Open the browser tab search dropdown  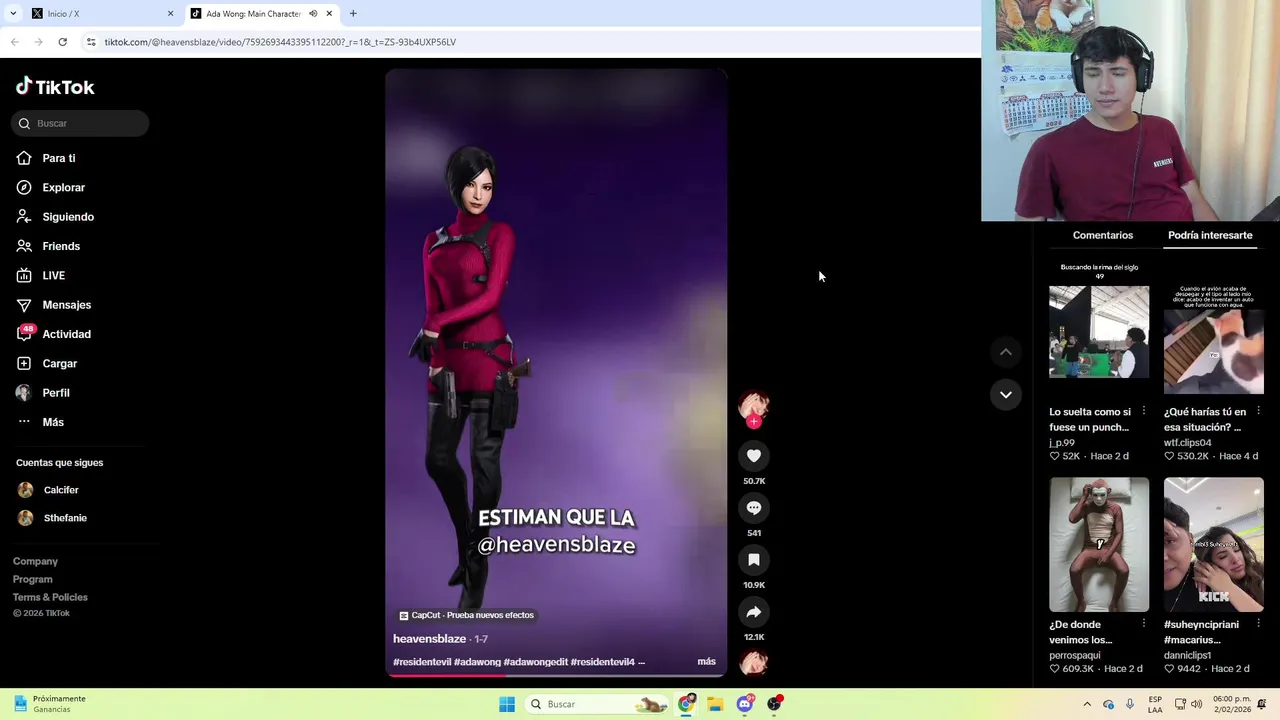click(x=13, y=14)
